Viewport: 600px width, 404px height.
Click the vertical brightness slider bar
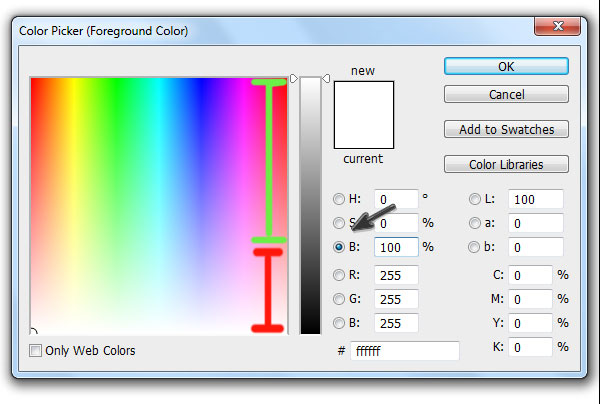tap(310, 205)
